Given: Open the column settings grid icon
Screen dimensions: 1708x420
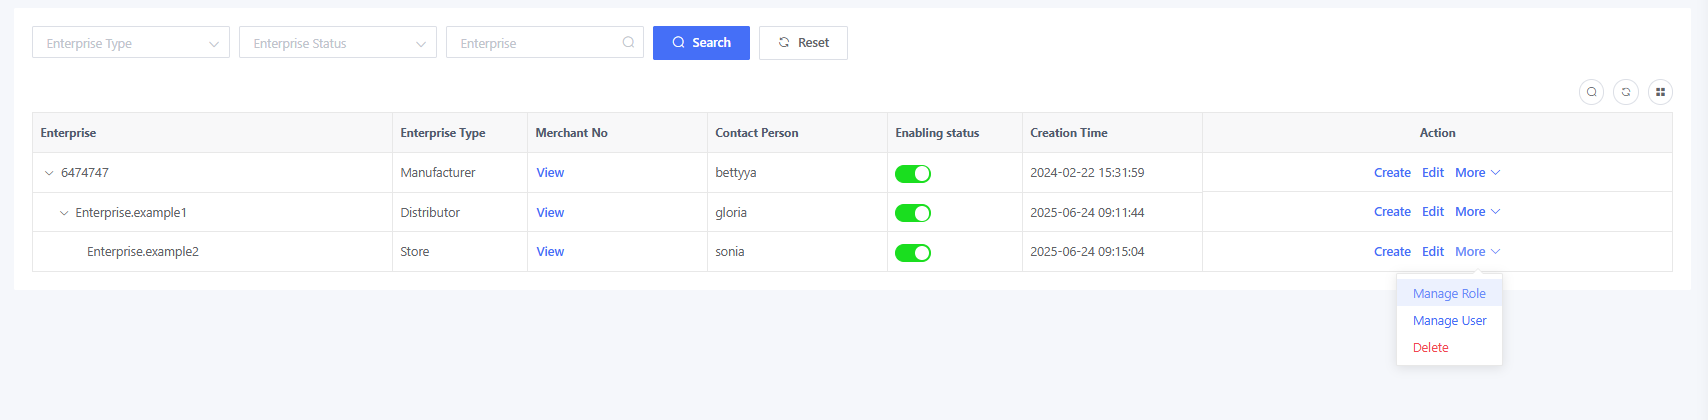Looking at the screenshot, I should 1660,92.
